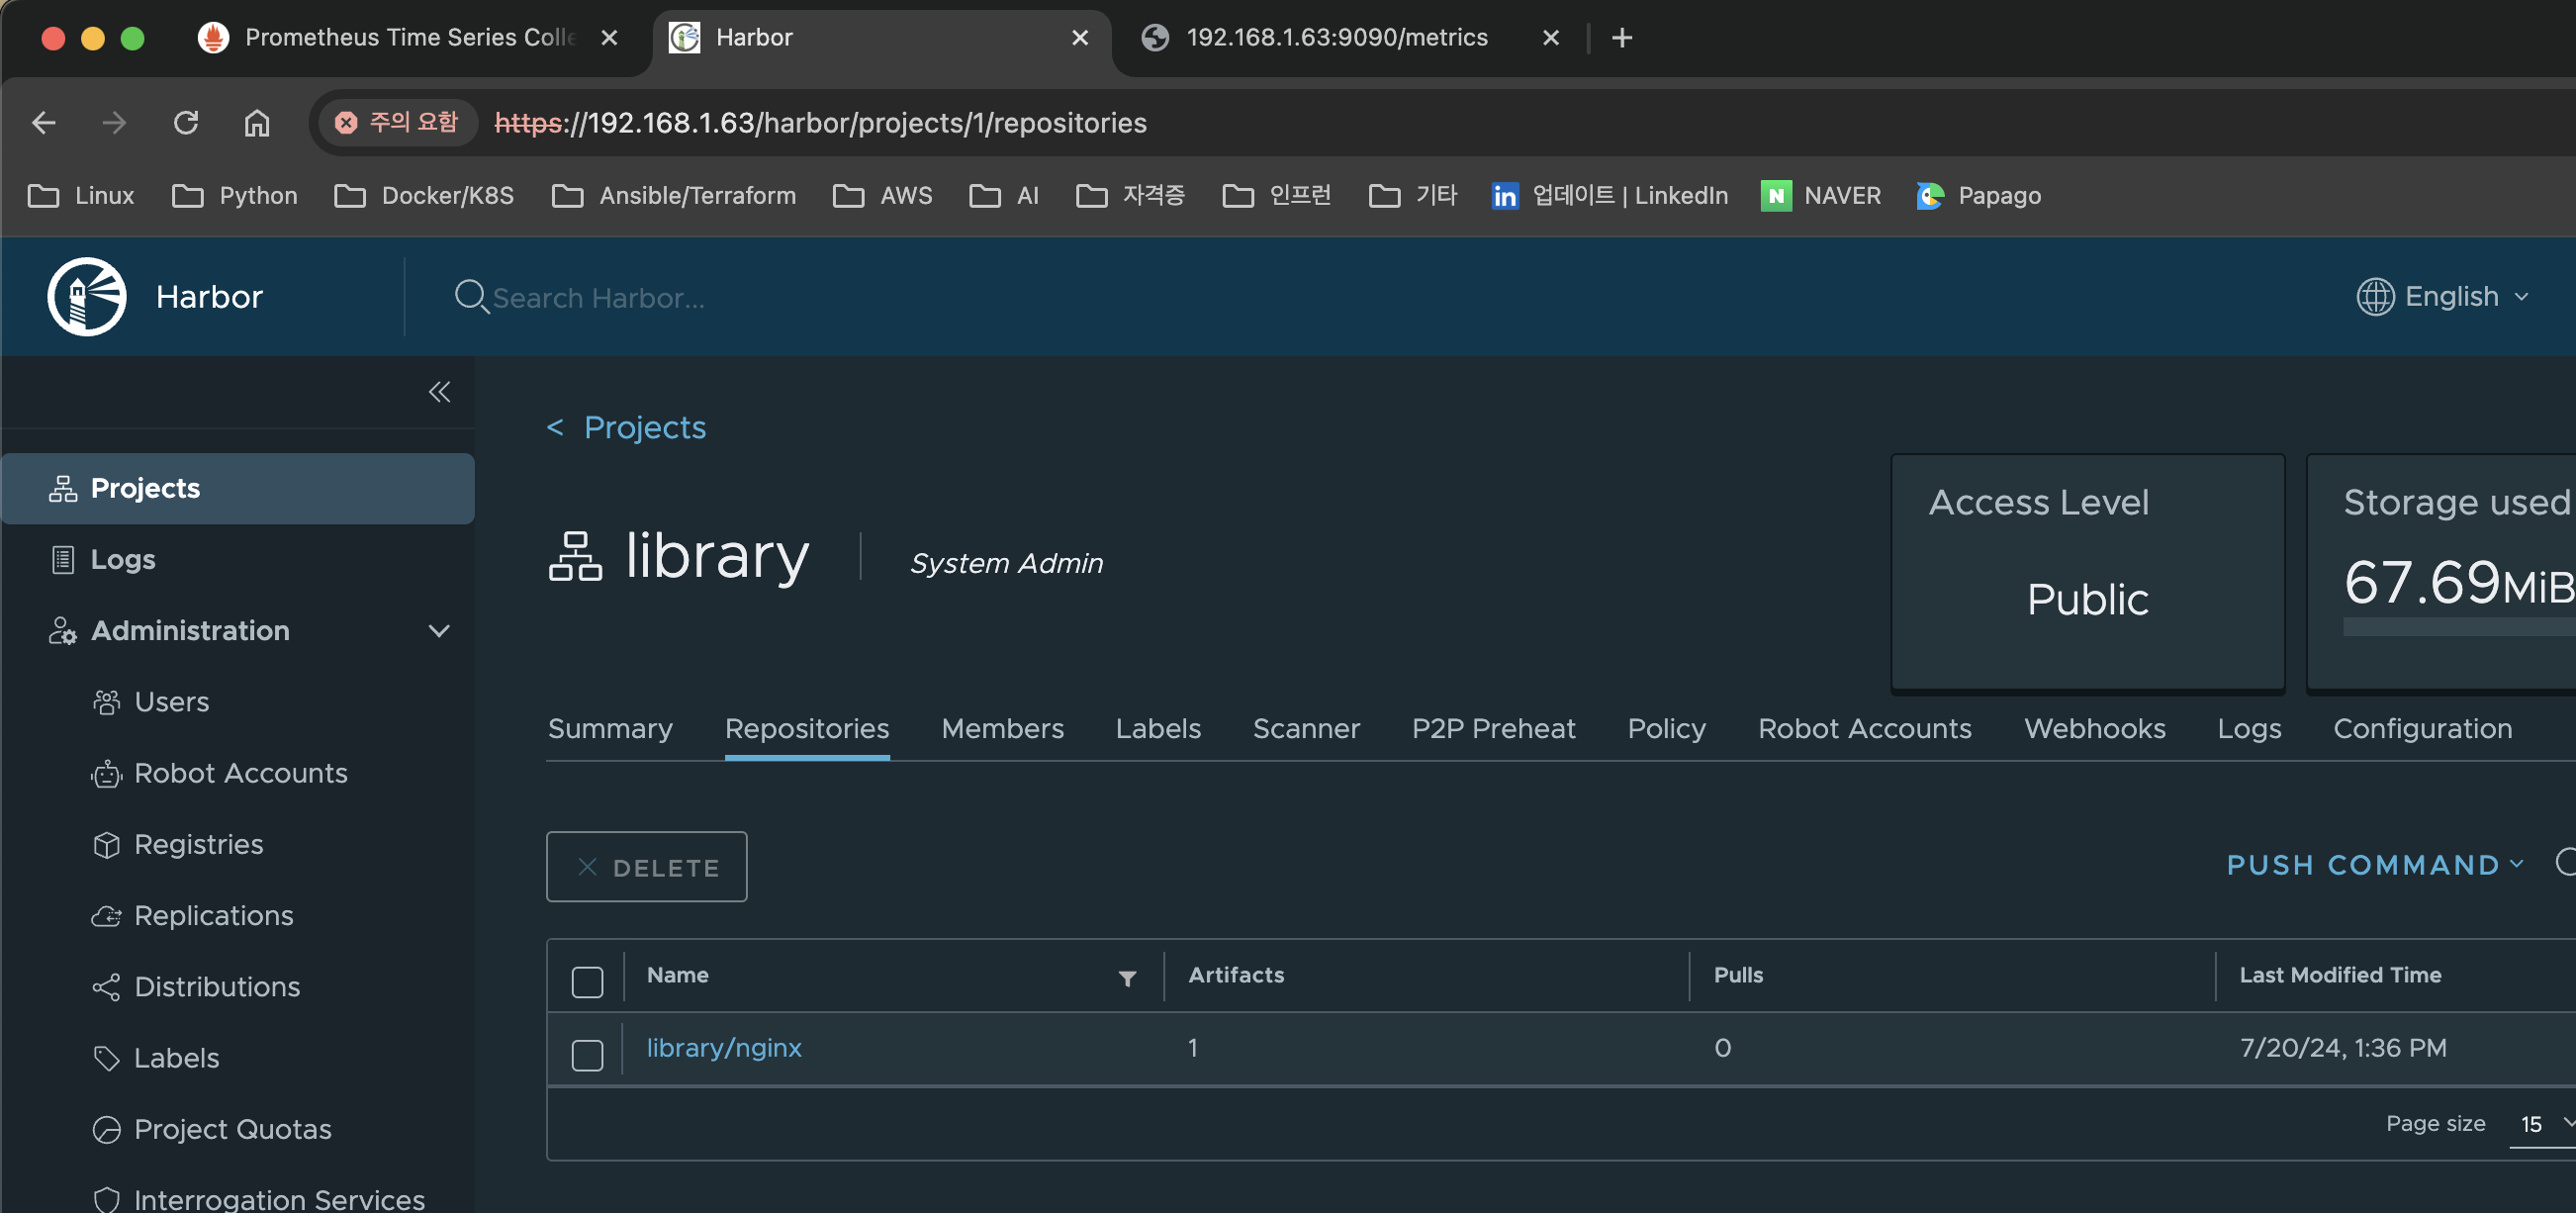Click the Replications cloud icon
This screenshot has width=2576, height=1213.
coord(106,916)
